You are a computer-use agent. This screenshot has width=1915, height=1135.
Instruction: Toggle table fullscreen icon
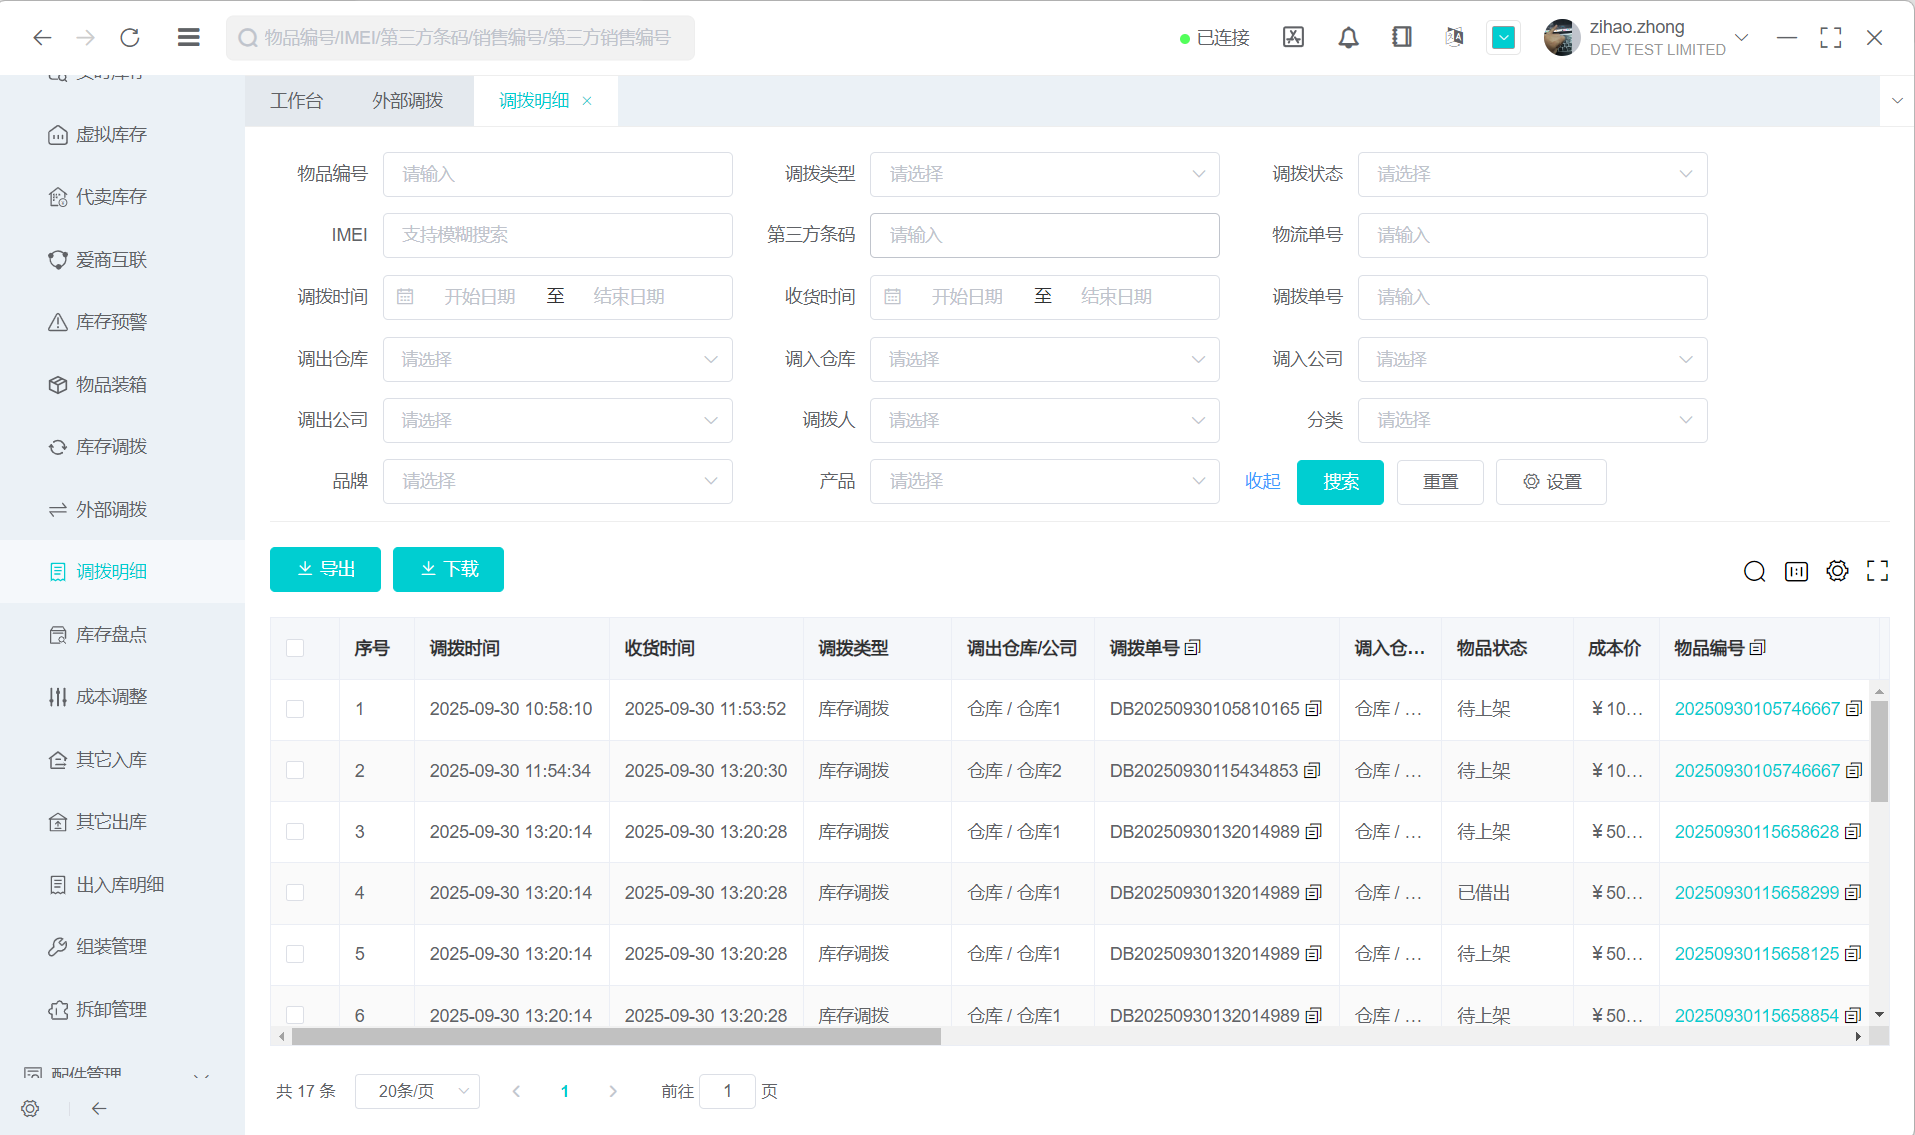click(1877, 571)
